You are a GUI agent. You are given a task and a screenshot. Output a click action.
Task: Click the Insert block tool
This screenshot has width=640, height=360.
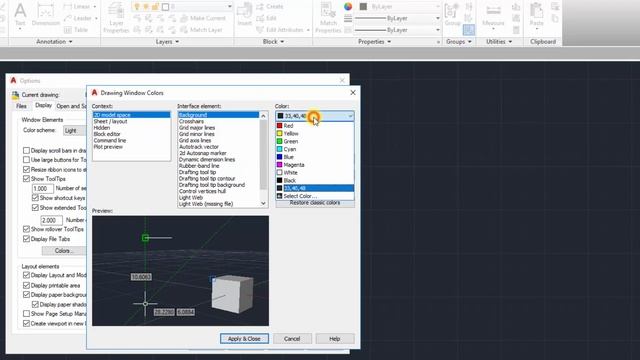pos(244,15)
